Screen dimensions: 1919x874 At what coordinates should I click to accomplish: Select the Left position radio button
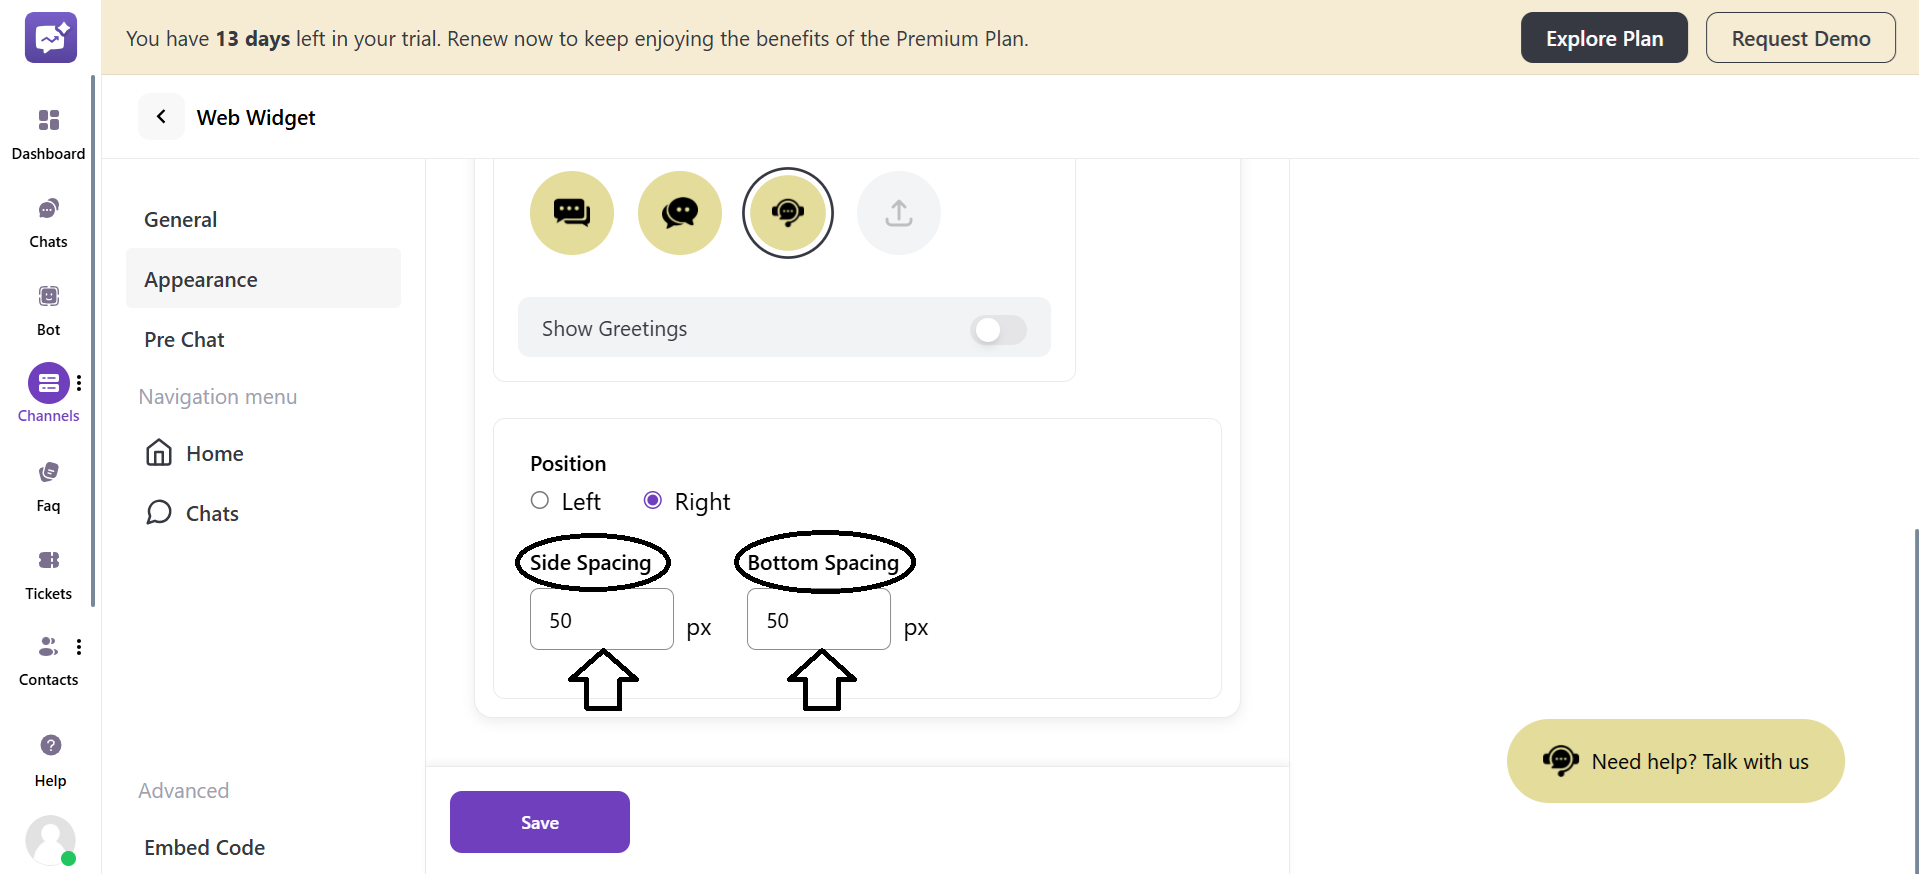(539, 500)
